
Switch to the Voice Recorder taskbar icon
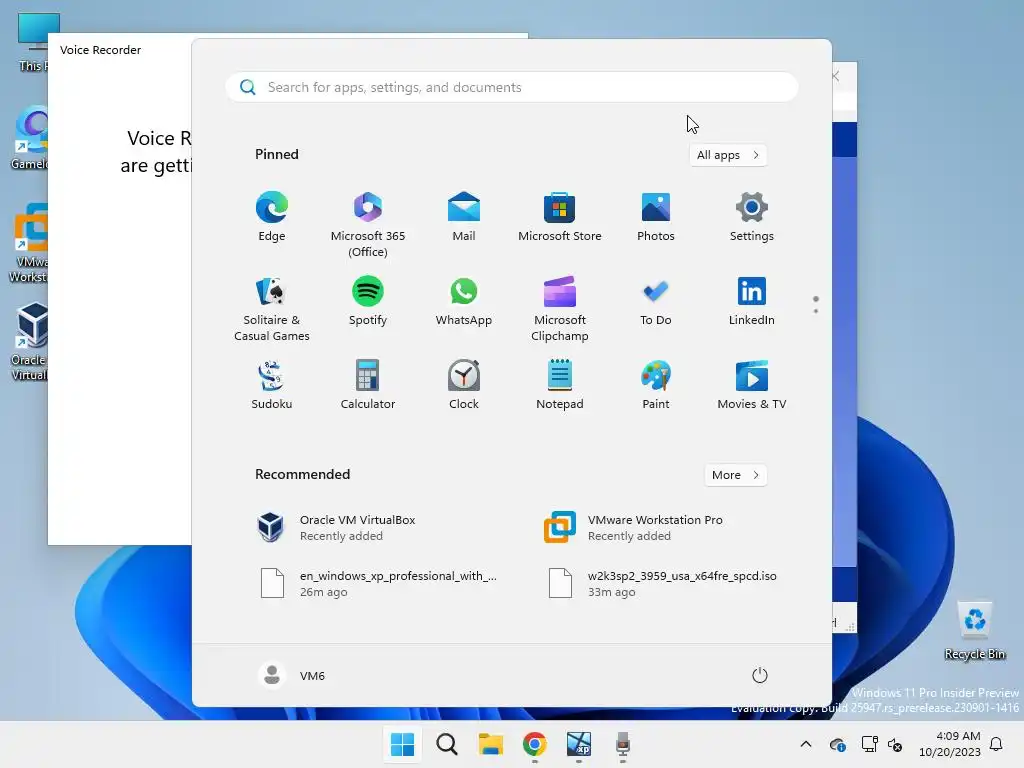[x=622, y=744]
